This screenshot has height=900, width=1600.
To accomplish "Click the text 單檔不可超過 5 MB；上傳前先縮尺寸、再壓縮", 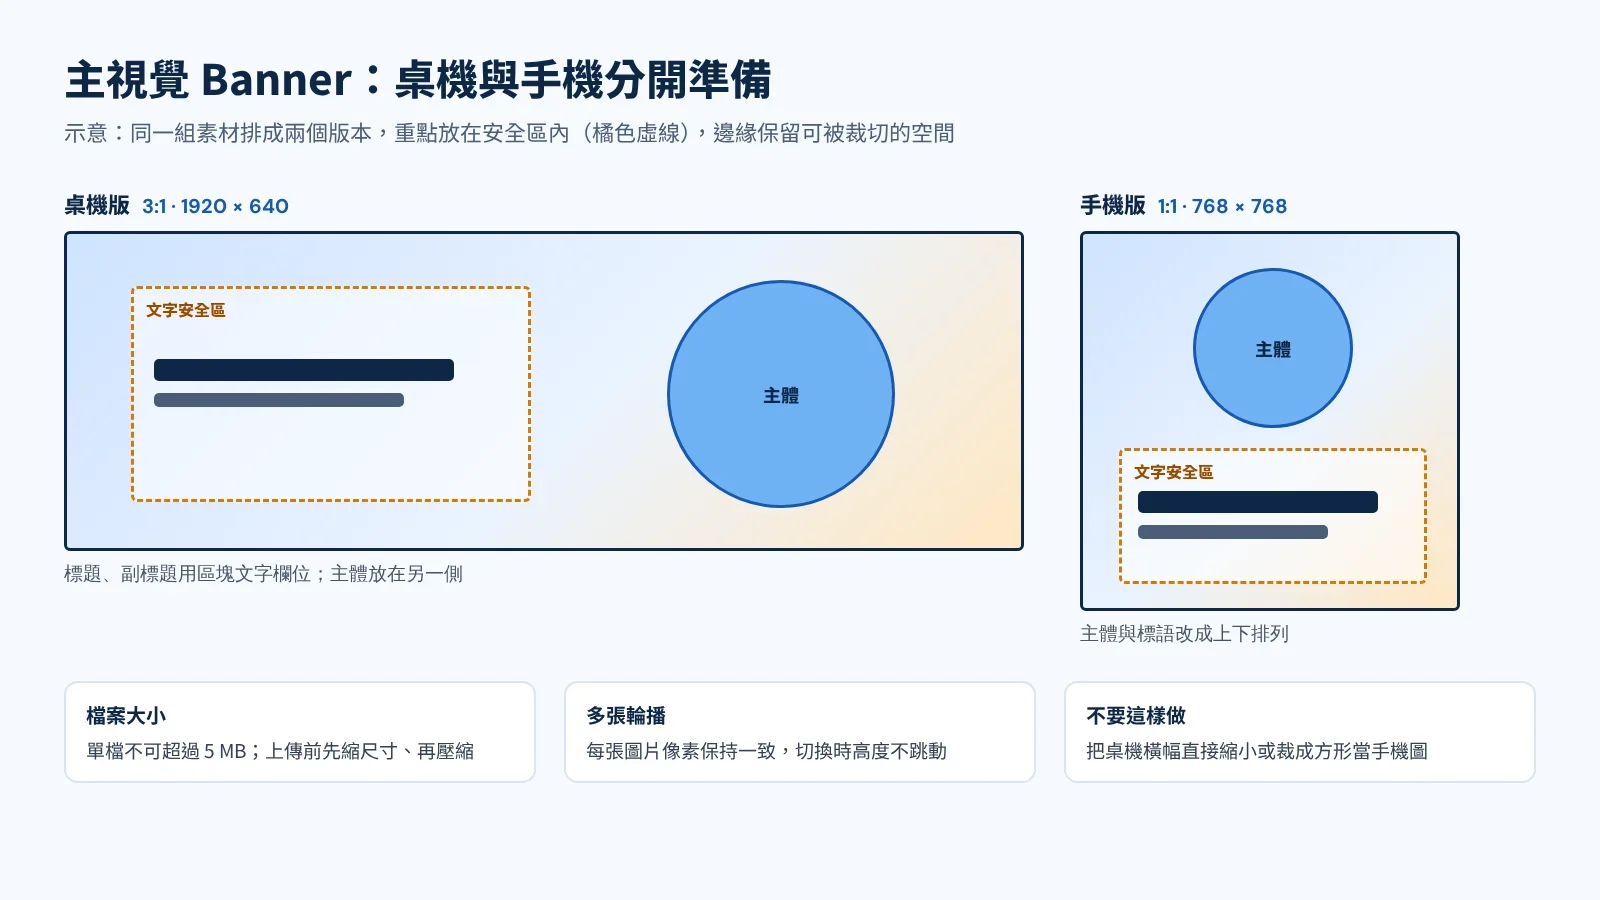I will tap(280, 751).
